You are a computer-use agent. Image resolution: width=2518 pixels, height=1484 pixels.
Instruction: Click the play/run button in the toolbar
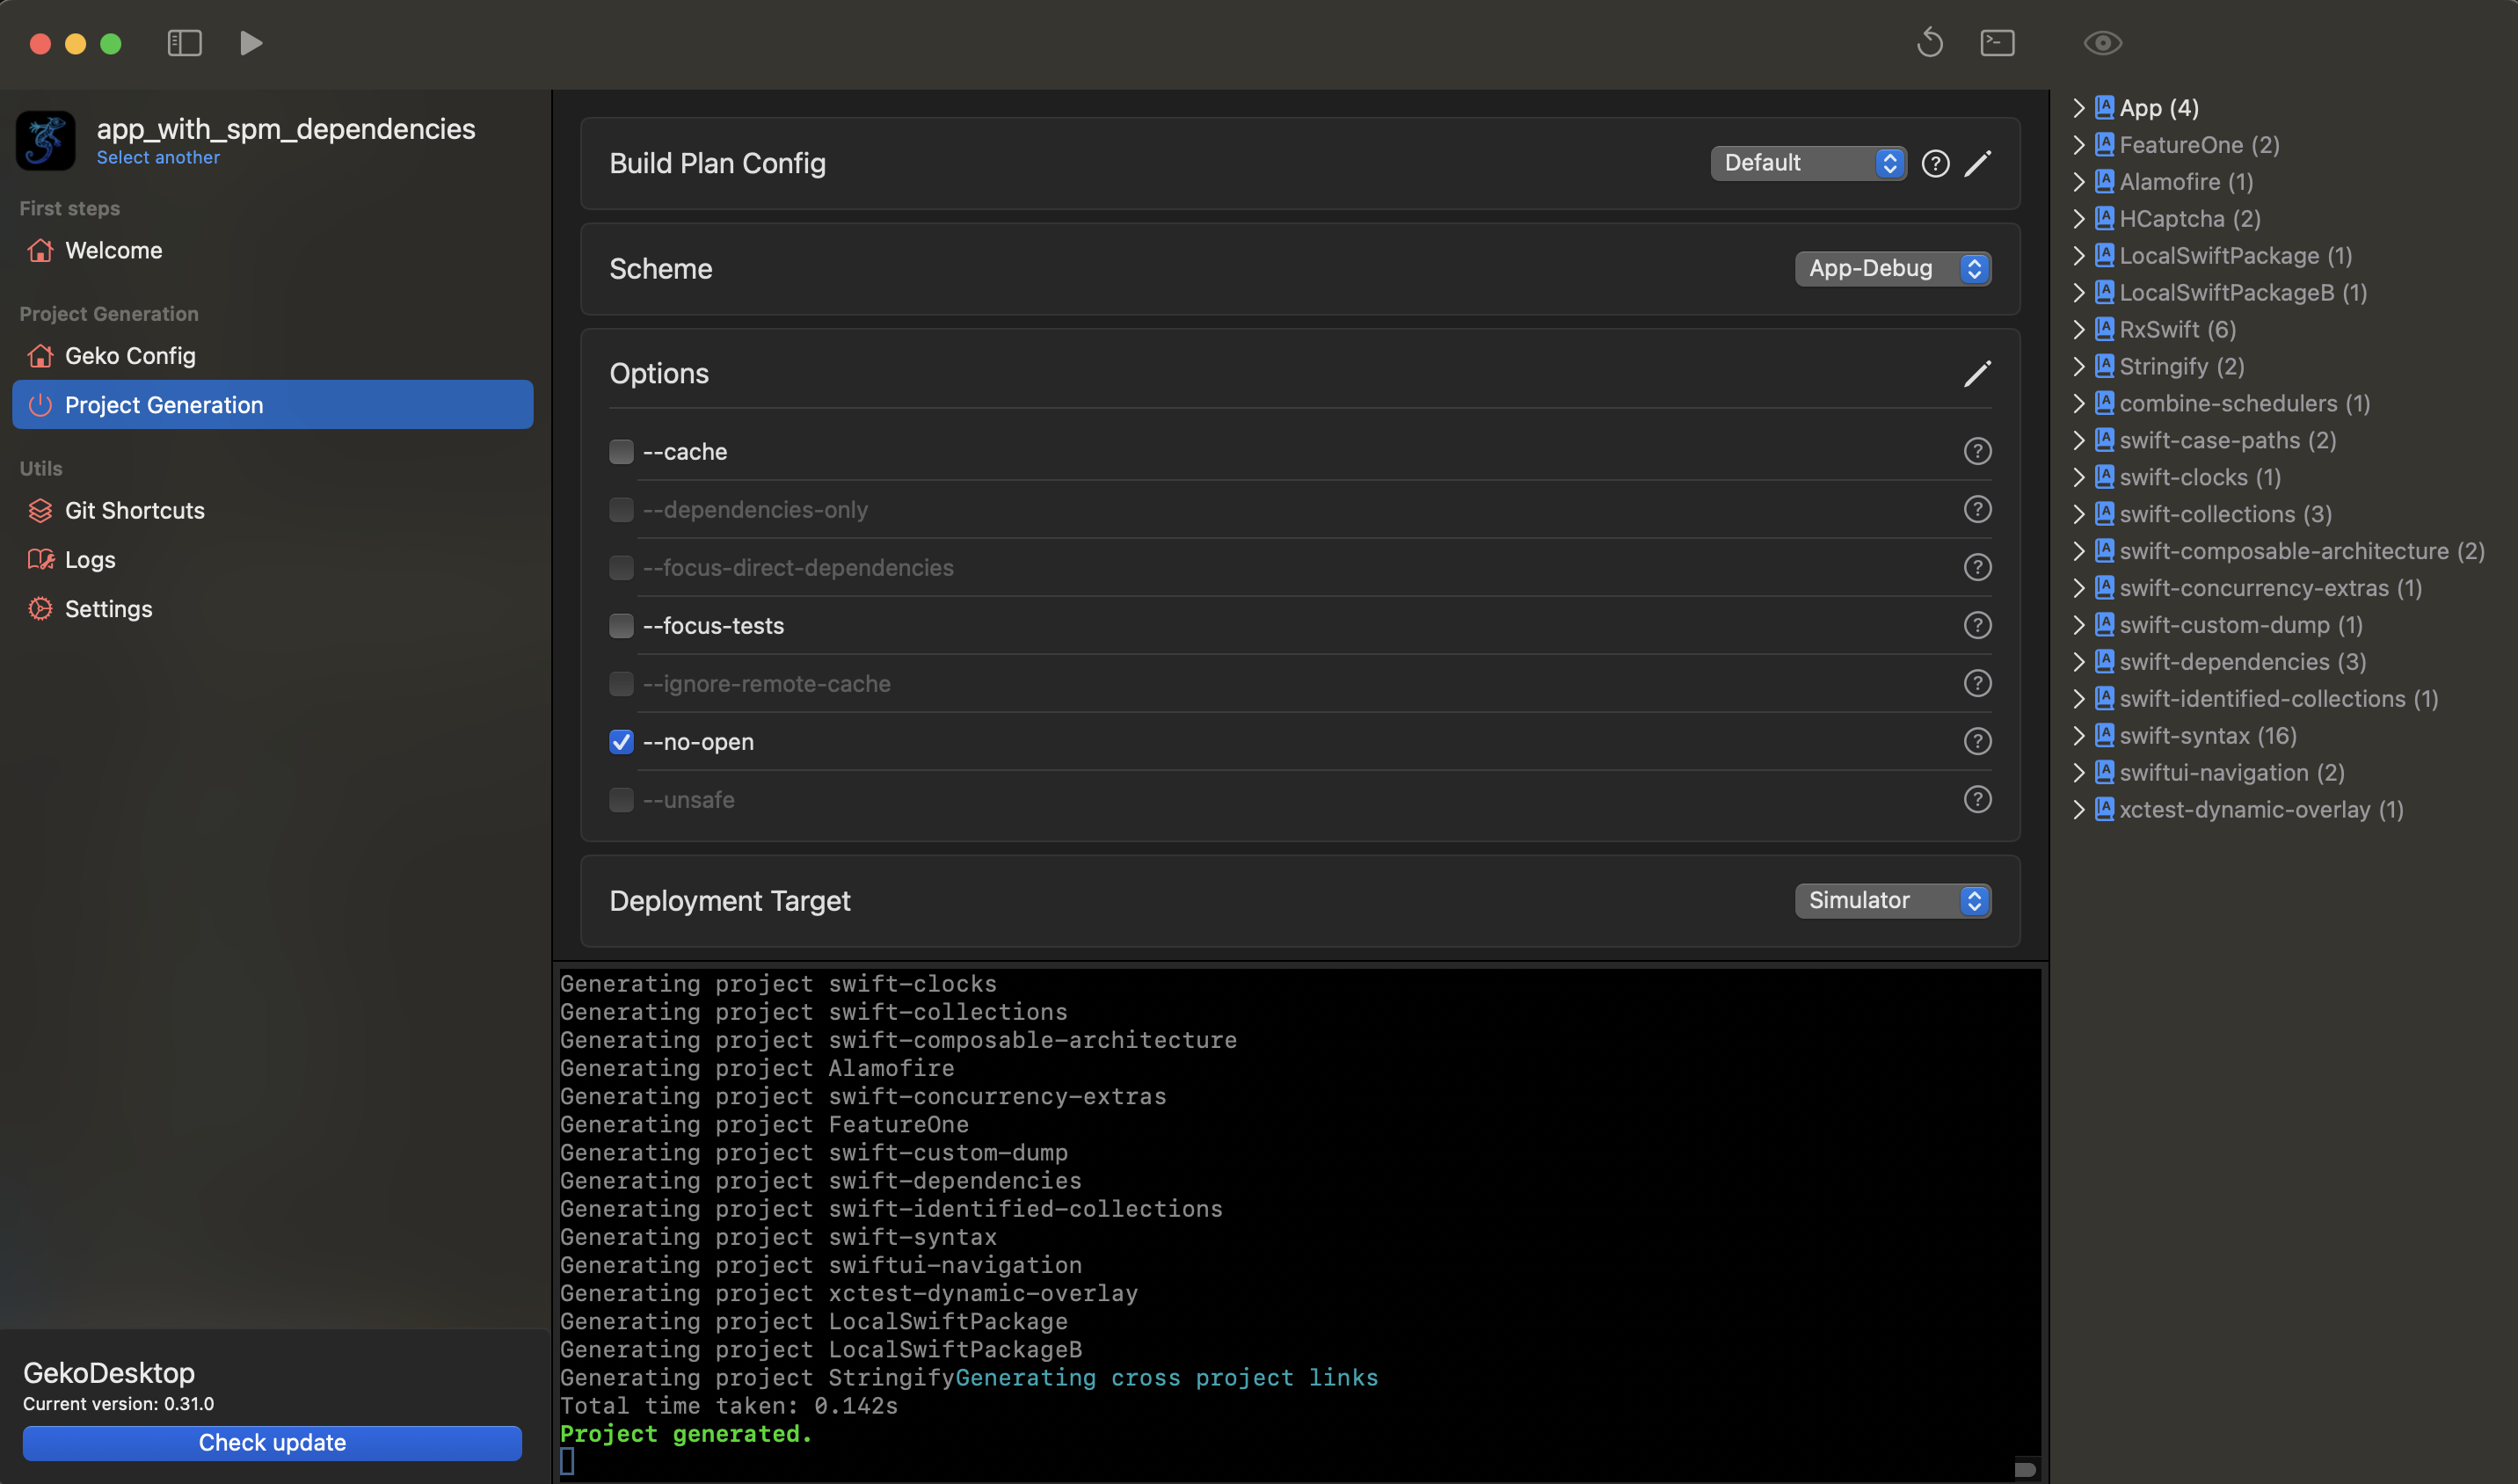251,43
